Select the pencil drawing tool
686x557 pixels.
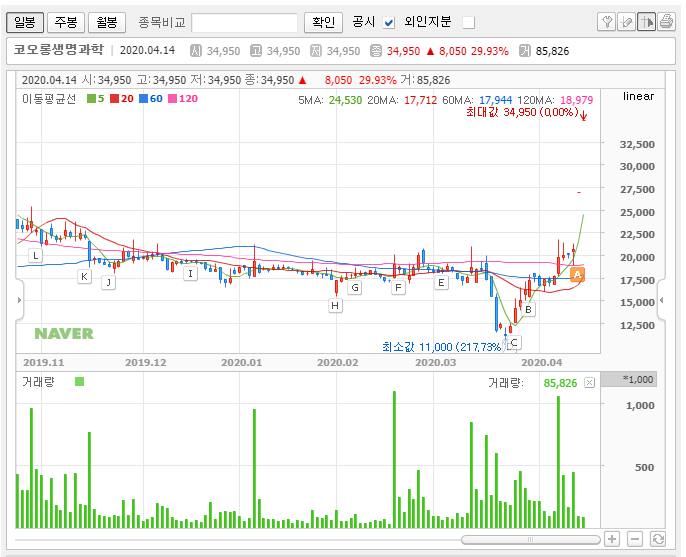(626, 21)
